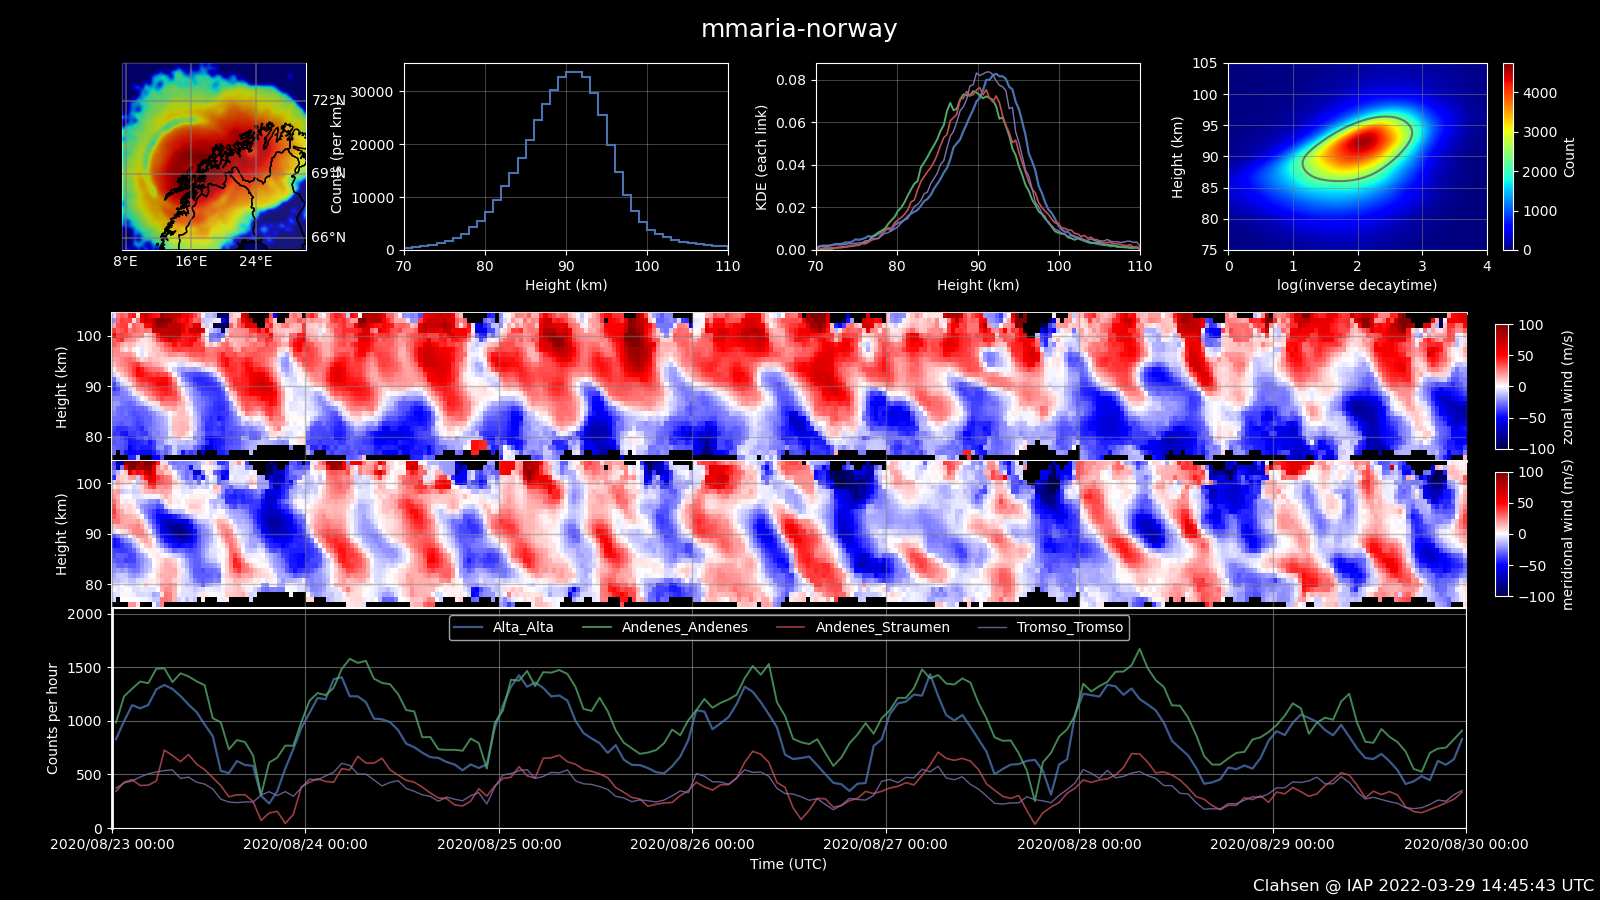The image size is (1600, 900).
Task: Click the 0.08 tick on KDE axis
Action: [x=791, y=80]
